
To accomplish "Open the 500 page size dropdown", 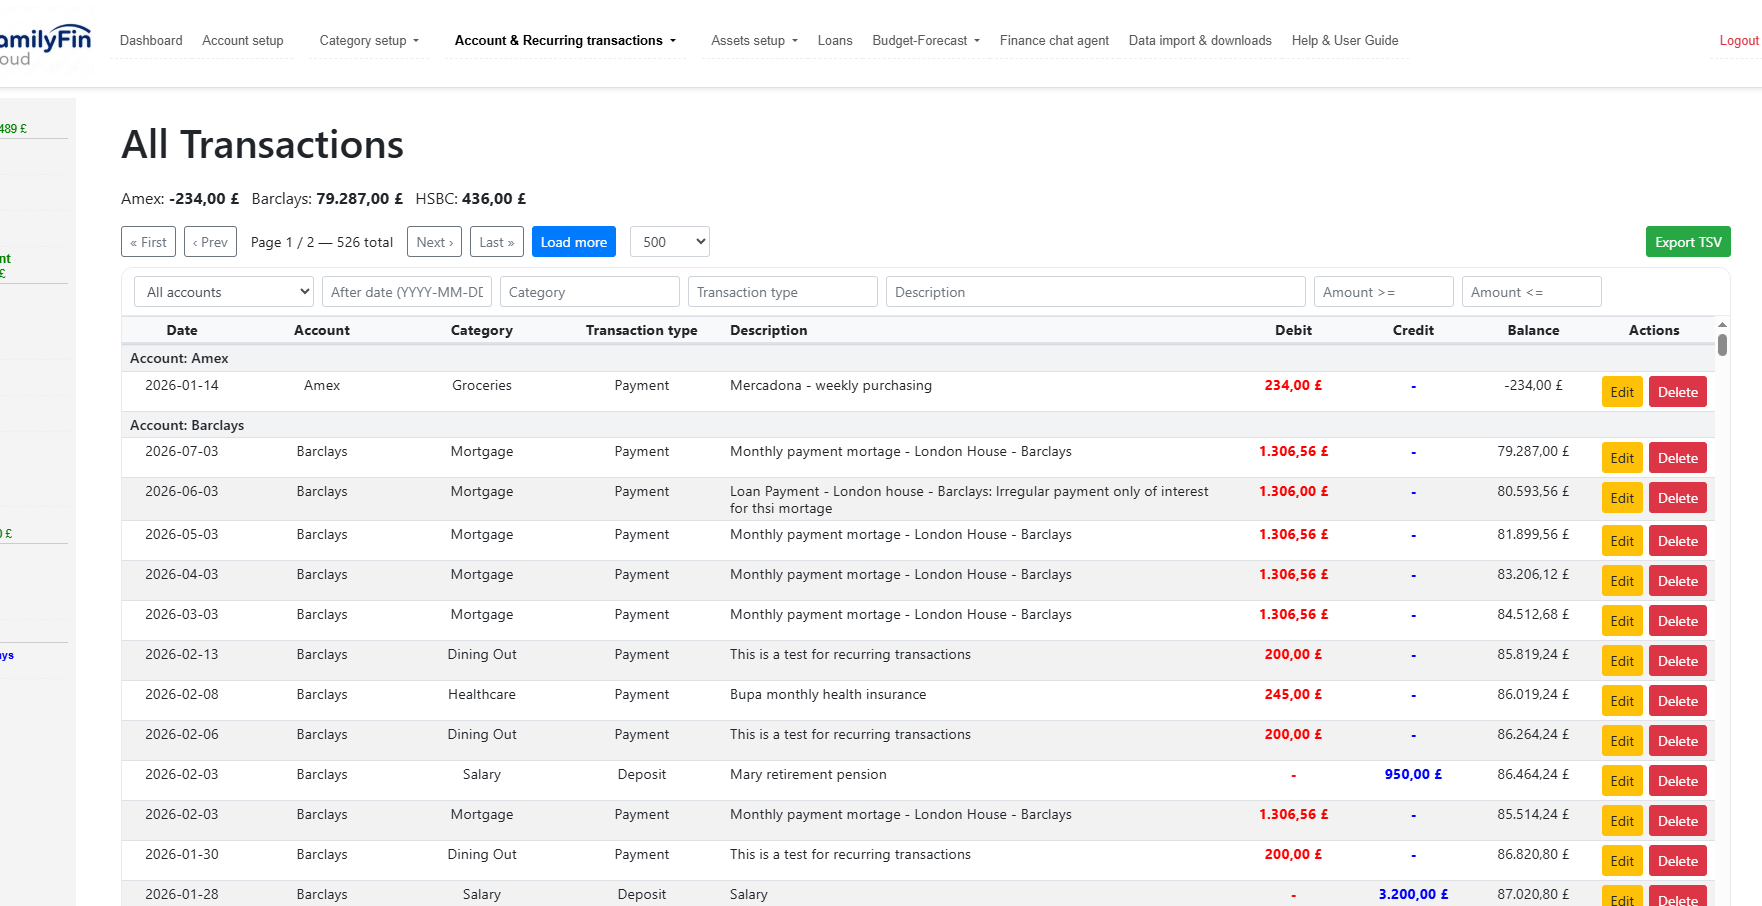I will [670, 242].
